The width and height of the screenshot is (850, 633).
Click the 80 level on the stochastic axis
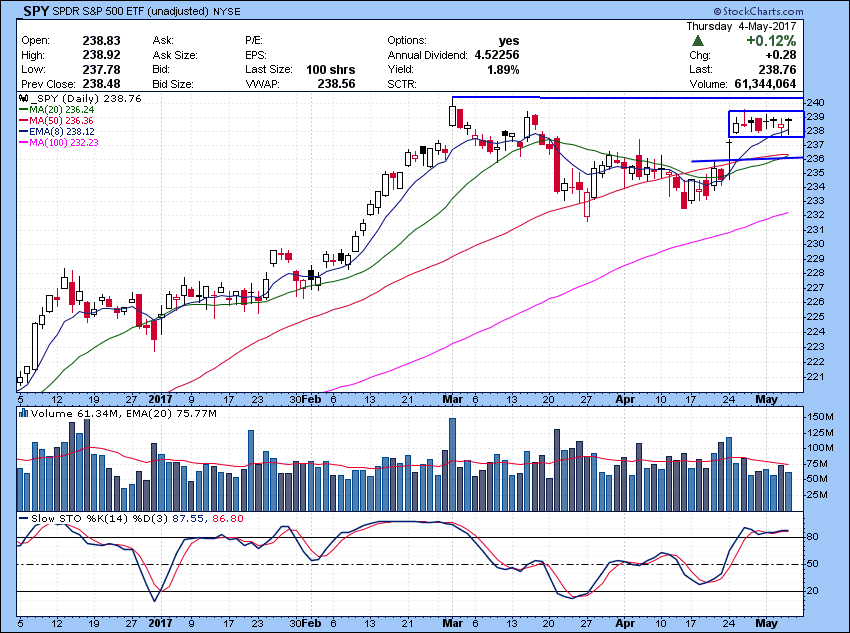point(813,537)
